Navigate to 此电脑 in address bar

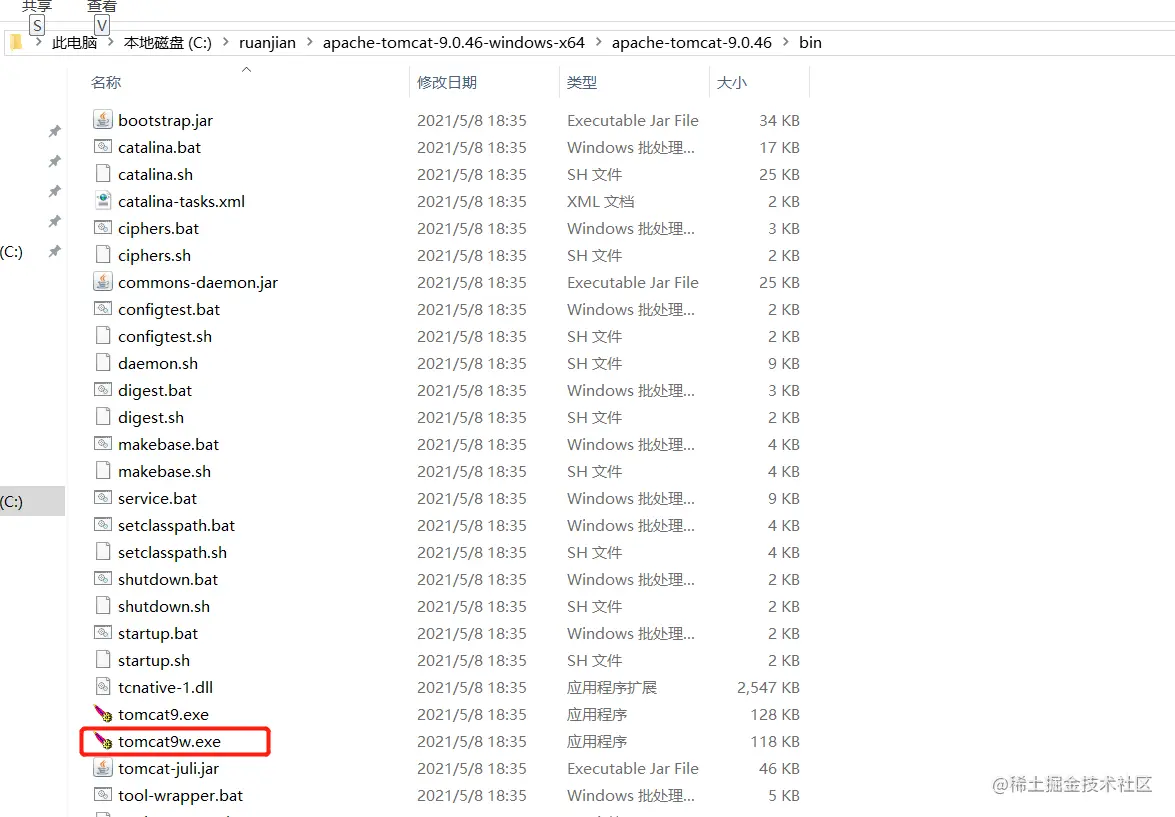point(74,43)
